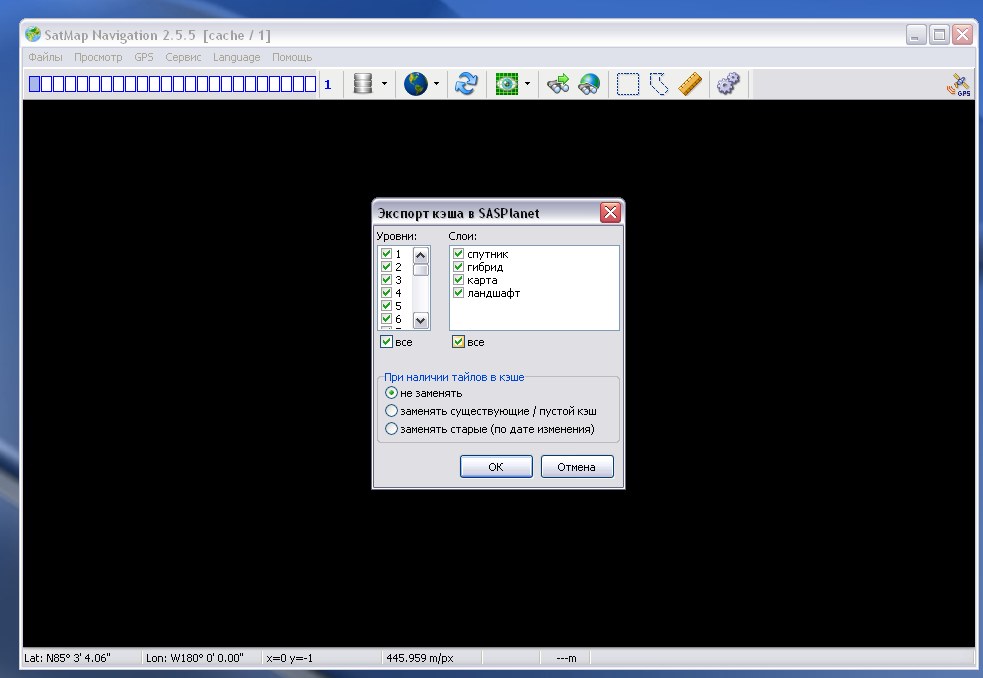Select заменять старые (по дате изменения) option
983x678 pixels.
(x=391, y=429)
